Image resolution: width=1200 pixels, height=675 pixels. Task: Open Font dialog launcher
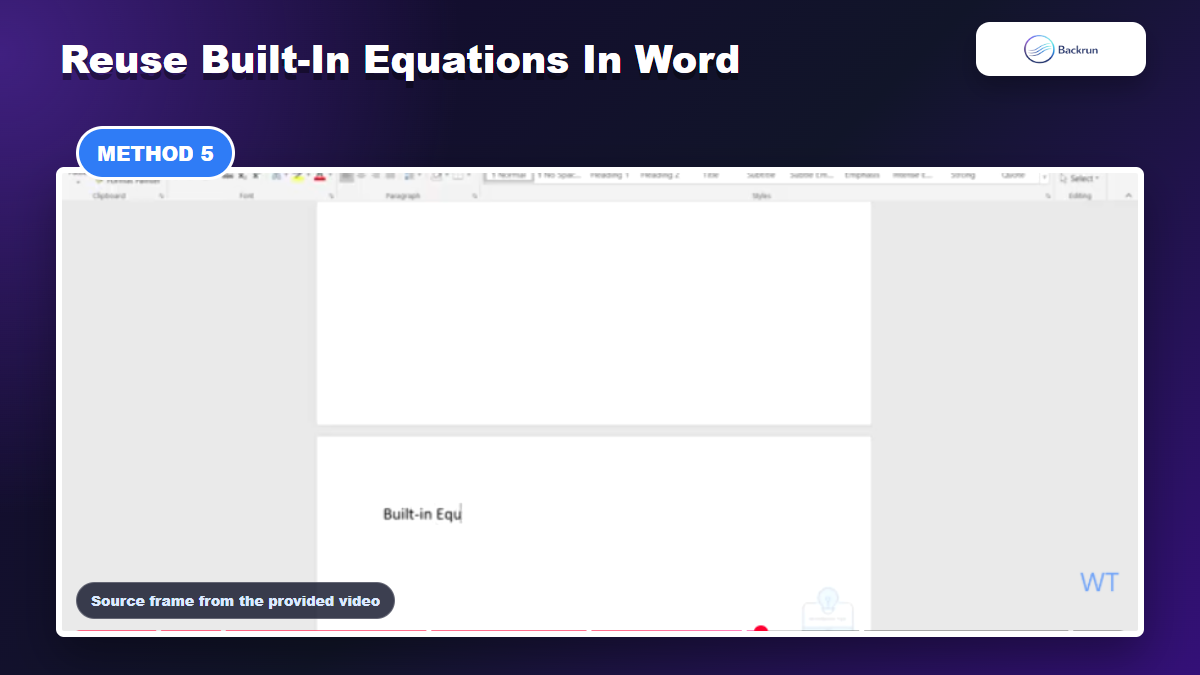pyautogui.click(x=331, y=196)
